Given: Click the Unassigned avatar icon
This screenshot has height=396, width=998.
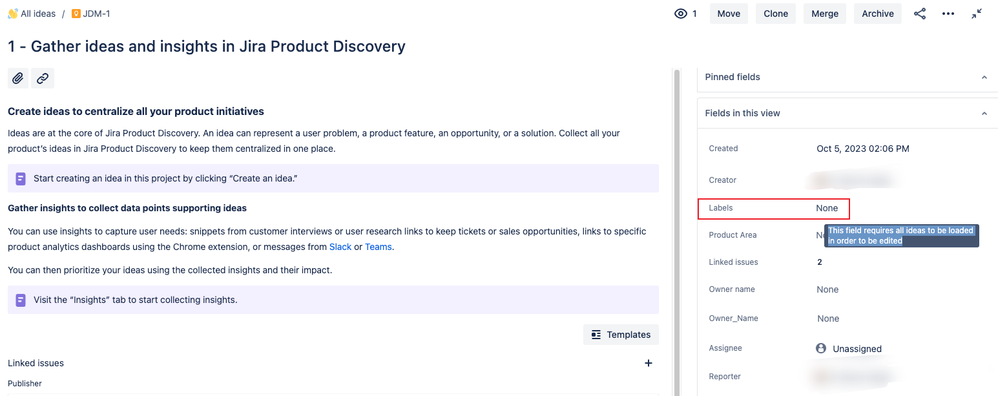Looking at the screenshot, I should click(x=821, y=348).
